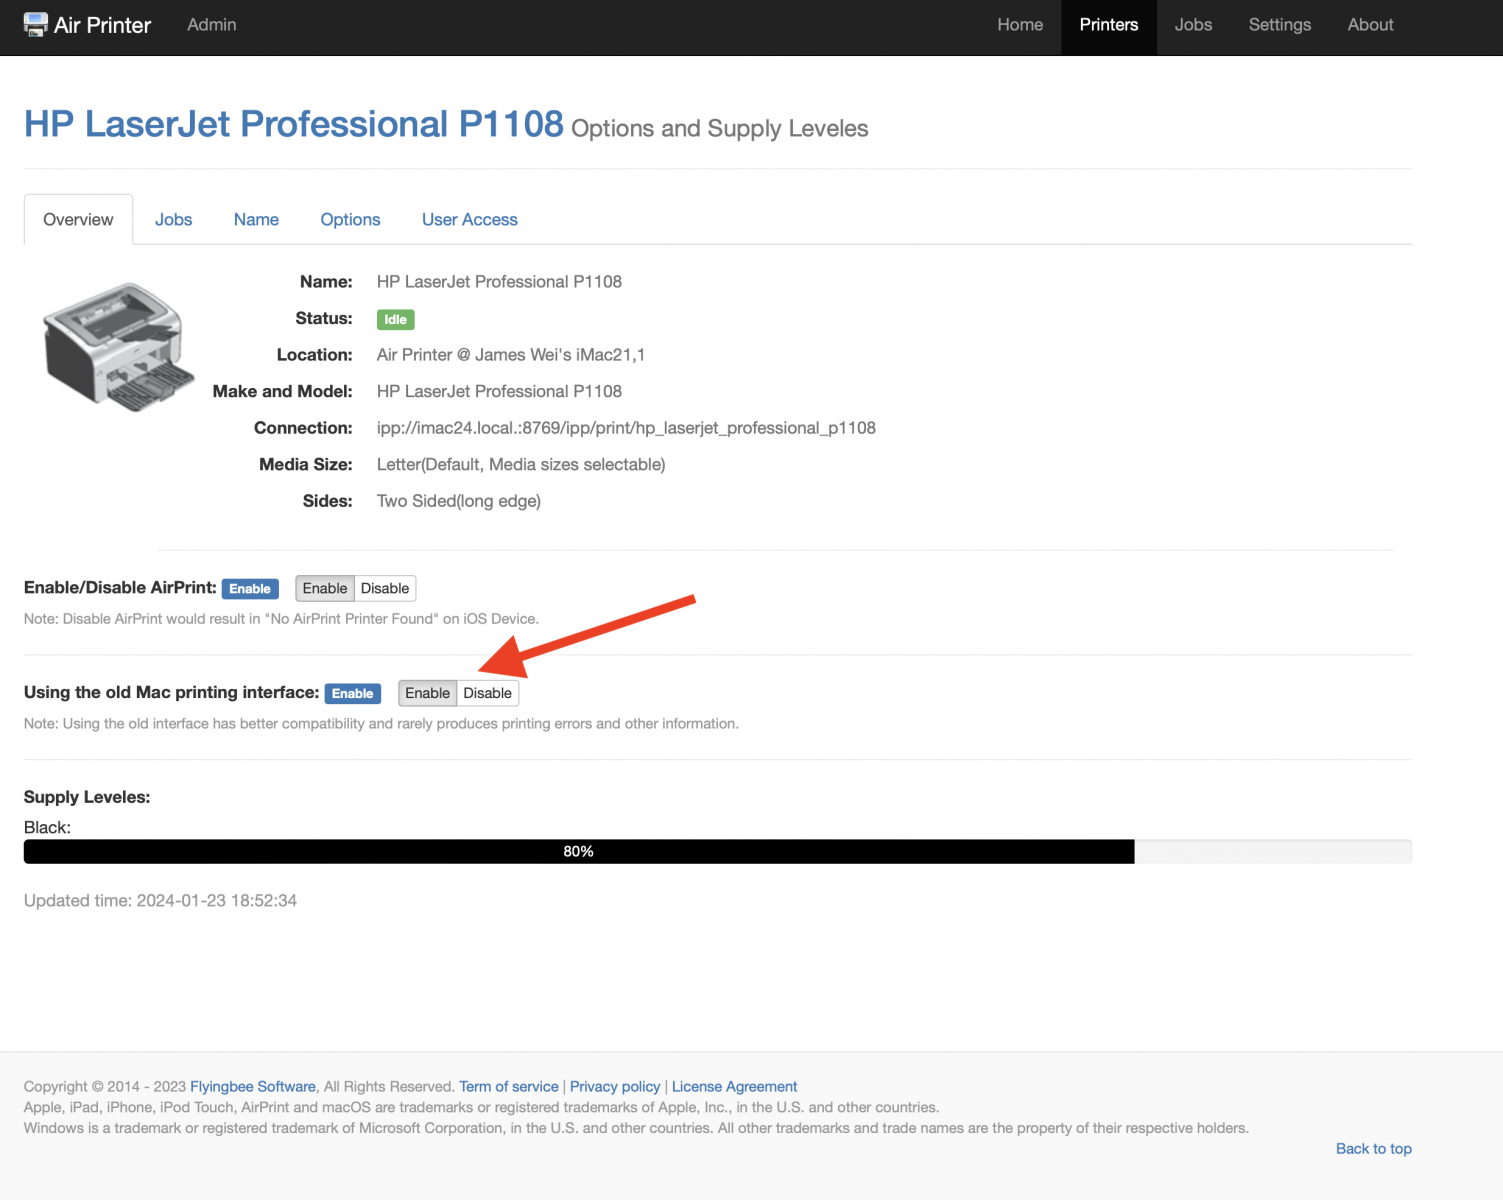The width and height of the screenshot is (1503, 1200).
Task: Switch to the Options tab
Action: click(350, 219)
